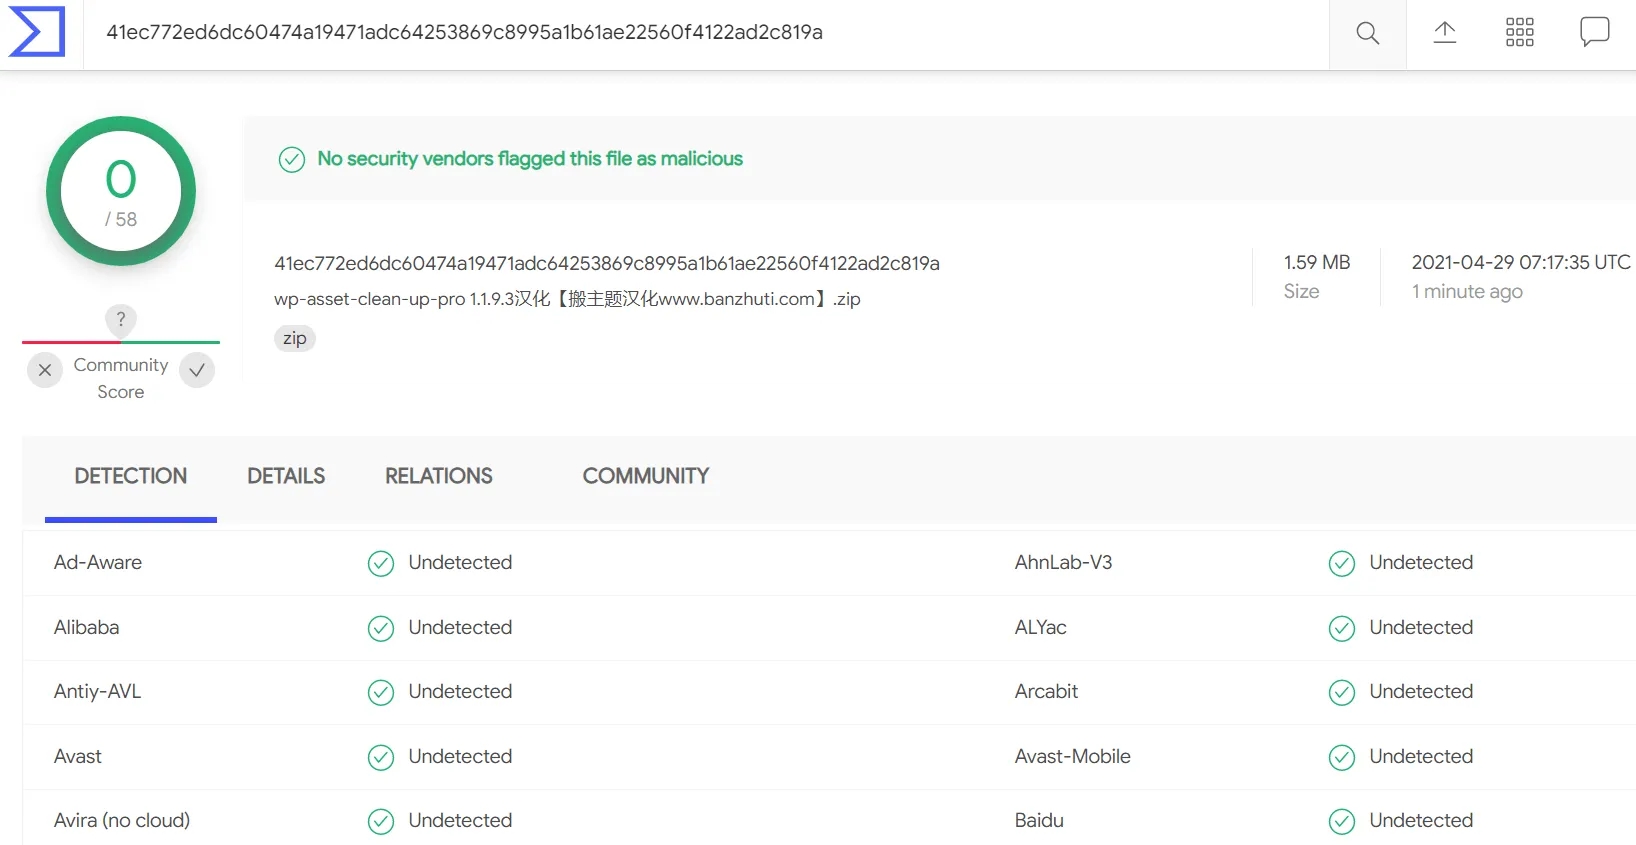The width and height of the screenshot is (1636, 845).
Task: Click the VirusTotal sigma logo
Action: click(37, 31)
